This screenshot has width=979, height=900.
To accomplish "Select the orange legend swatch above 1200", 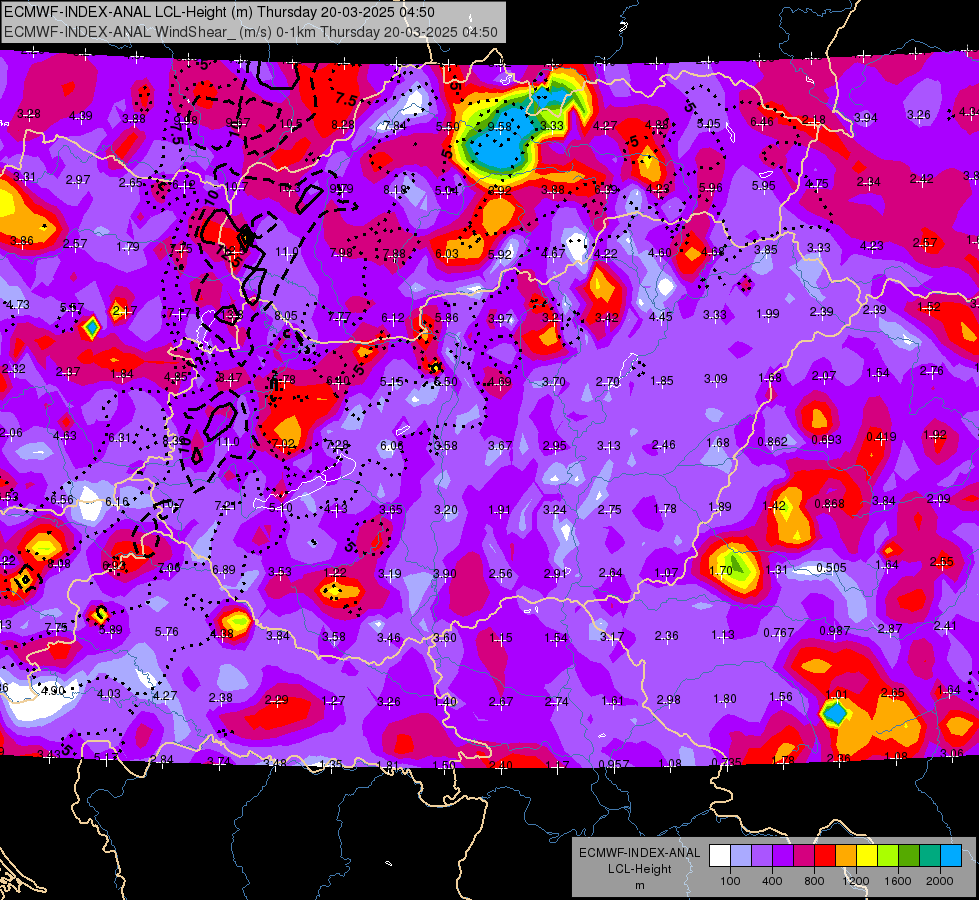I will click(846, 856).
